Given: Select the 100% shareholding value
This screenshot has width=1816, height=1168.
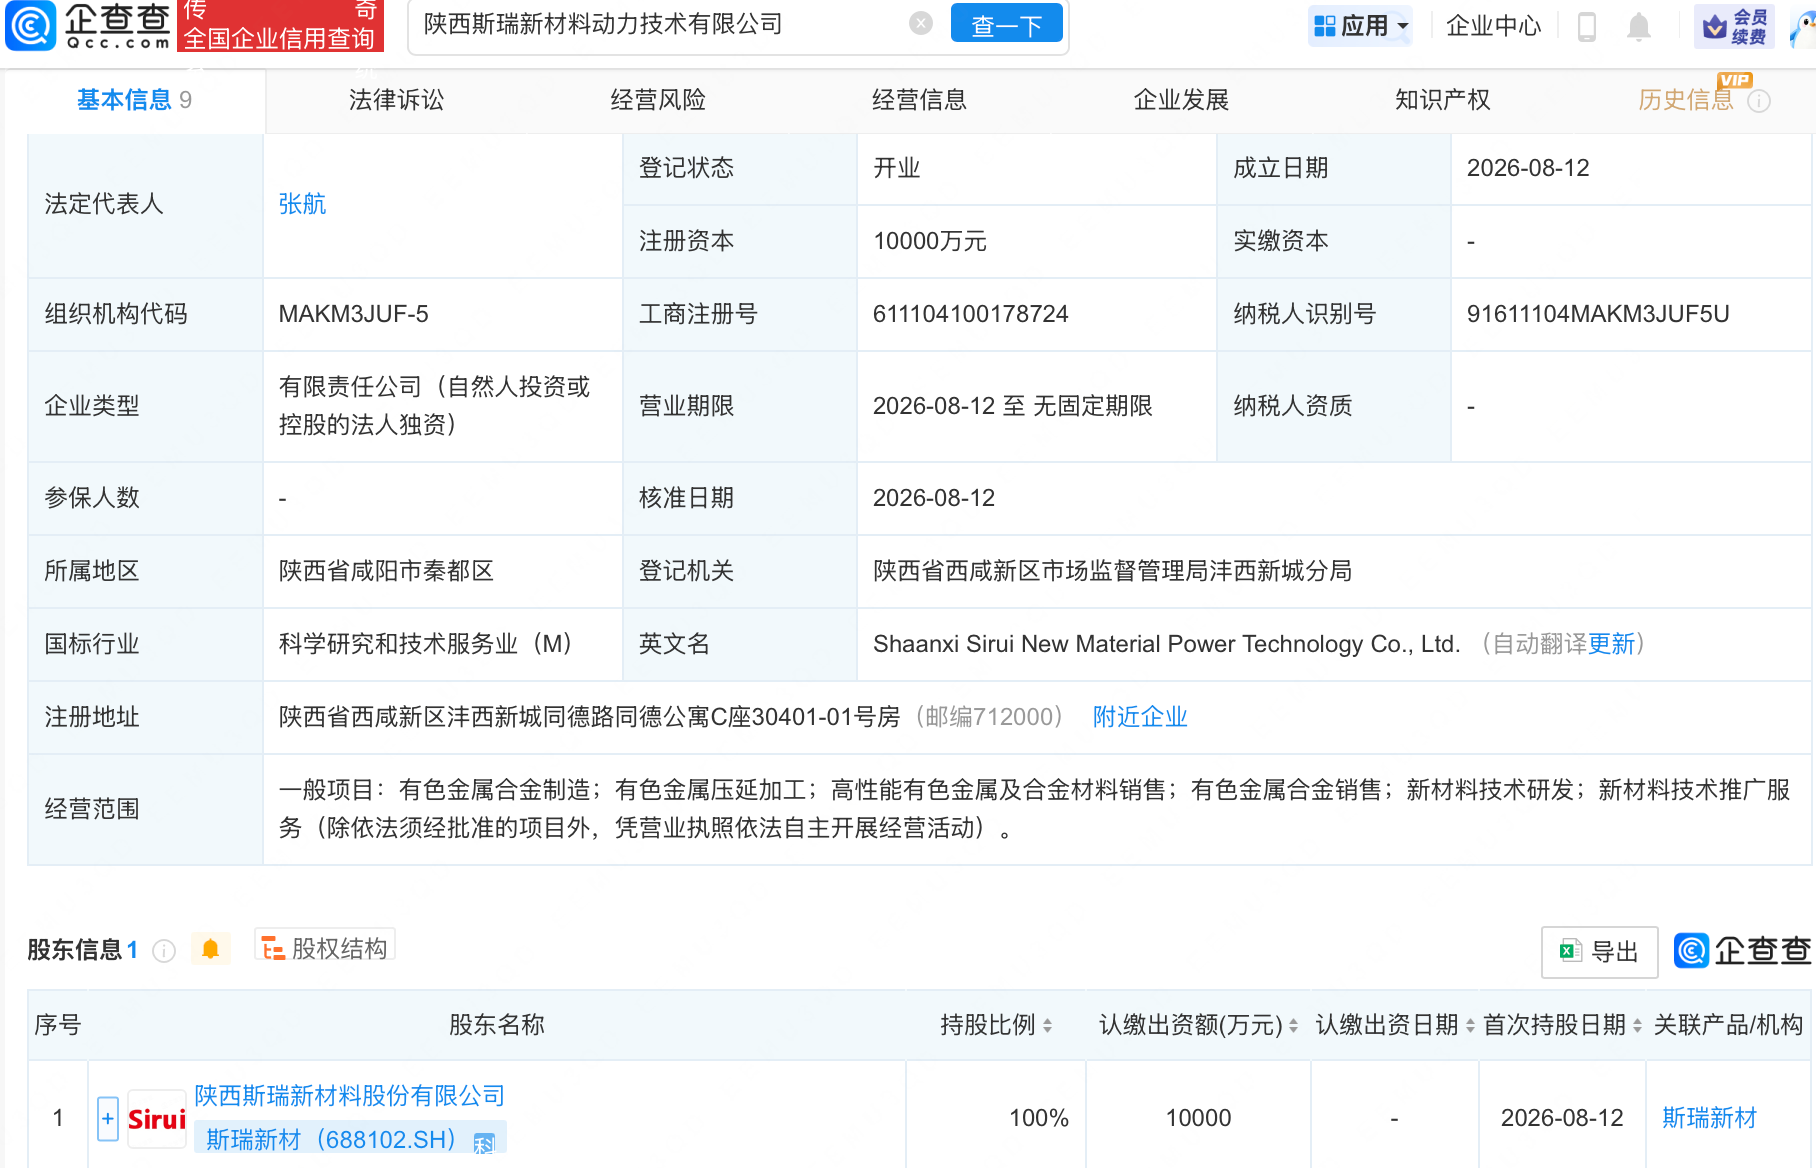Looking at the screenshot, I should [x=1038, y=1118].
